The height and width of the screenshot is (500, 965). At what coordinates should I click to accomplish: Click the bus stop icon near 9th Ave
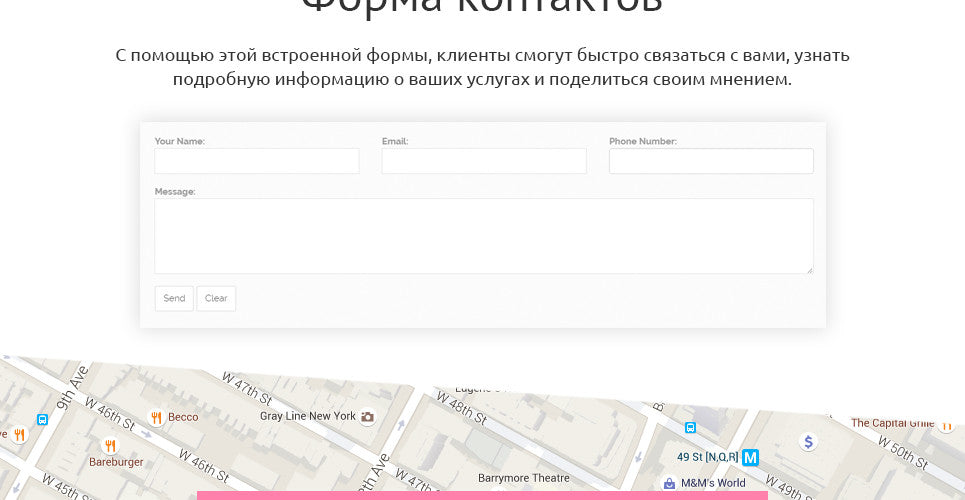point(42,419)
